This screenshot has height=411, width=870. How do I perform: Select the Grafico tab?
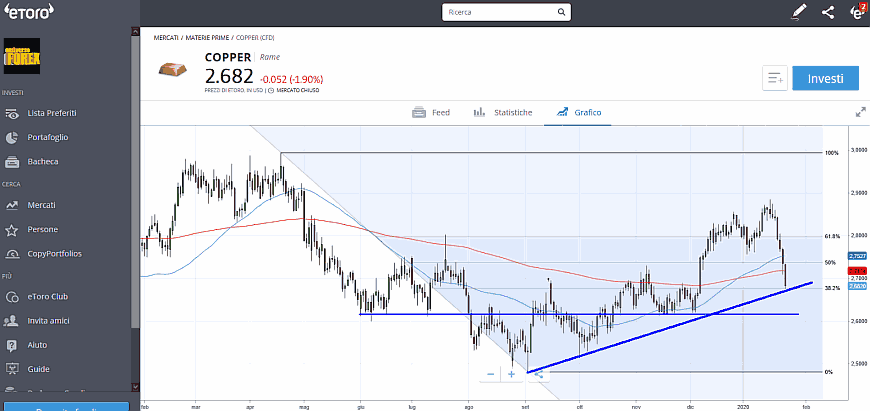578,112
